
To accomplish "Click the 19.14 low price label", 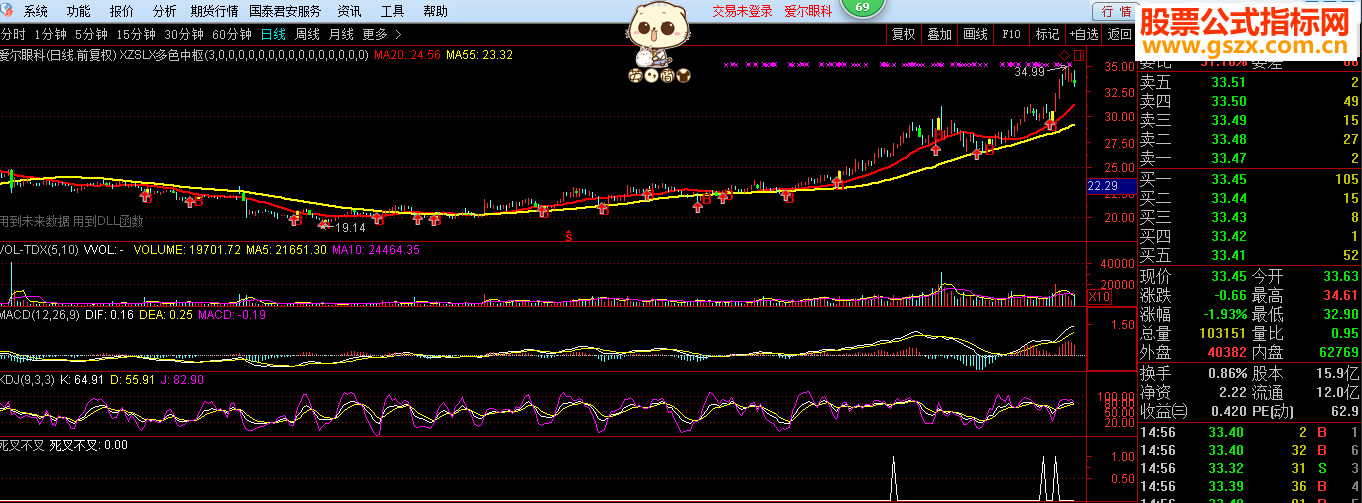I will click(x=349, y=228).
